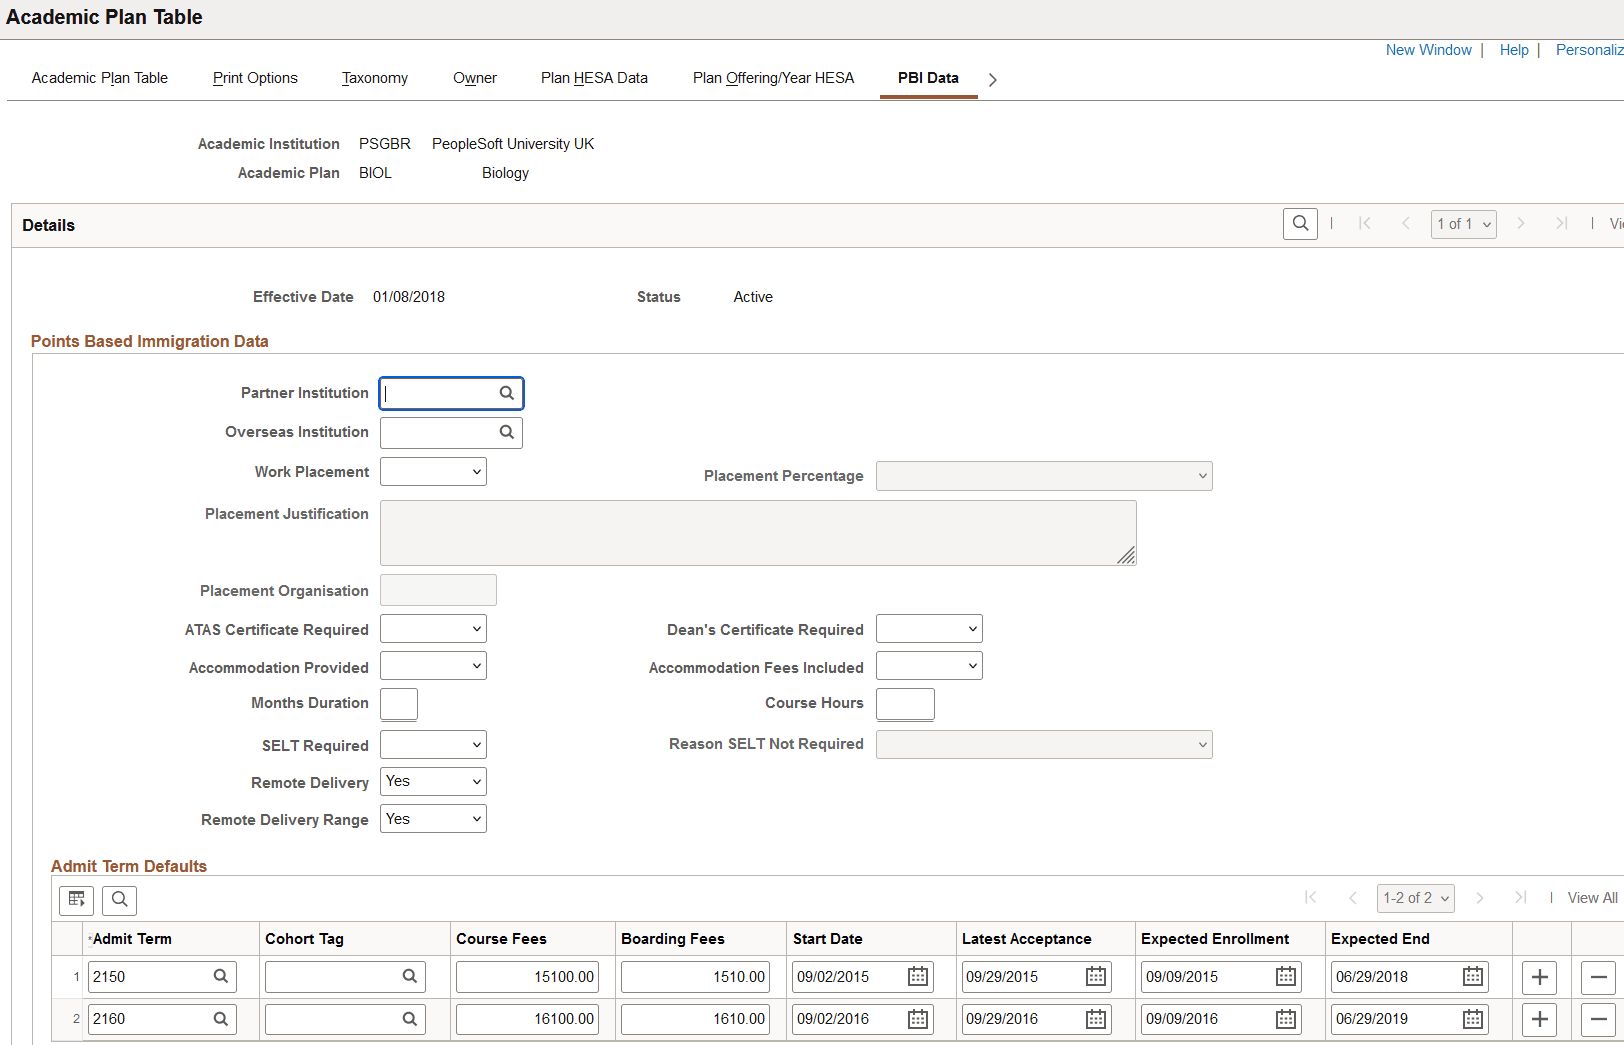Show more tabs using the right chevron
The image size is (1624, 1045).
992,80
